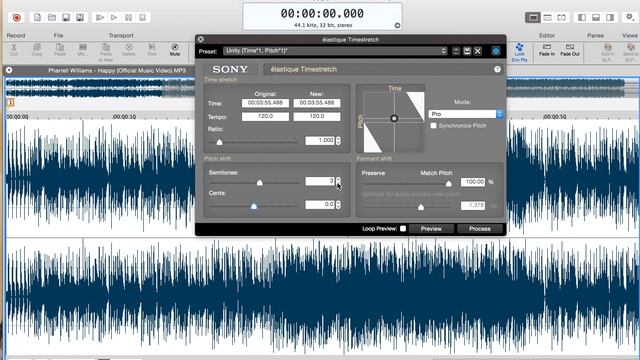Image resolution: width=640 pixels, height=360 pixels.
Task: Click the Ratio value field showing 1.000
Action: click(320, 140)
